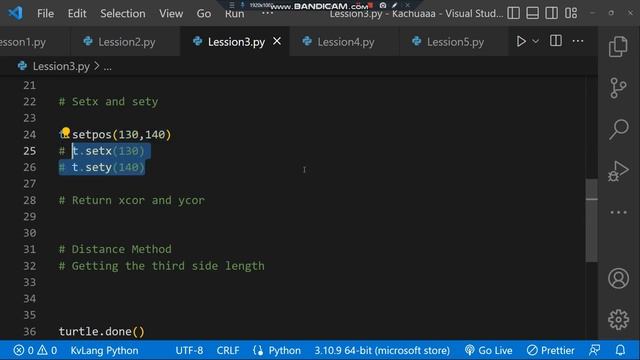Click KvLang Python status item
This screenshot has height=360, width=640.
click(104, 350)
